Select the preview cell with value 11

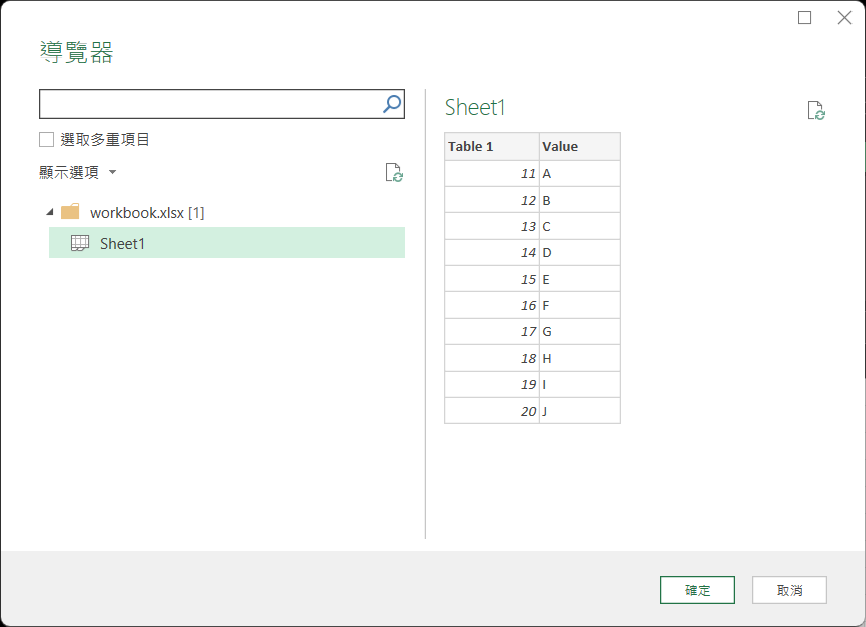[491, 173]
